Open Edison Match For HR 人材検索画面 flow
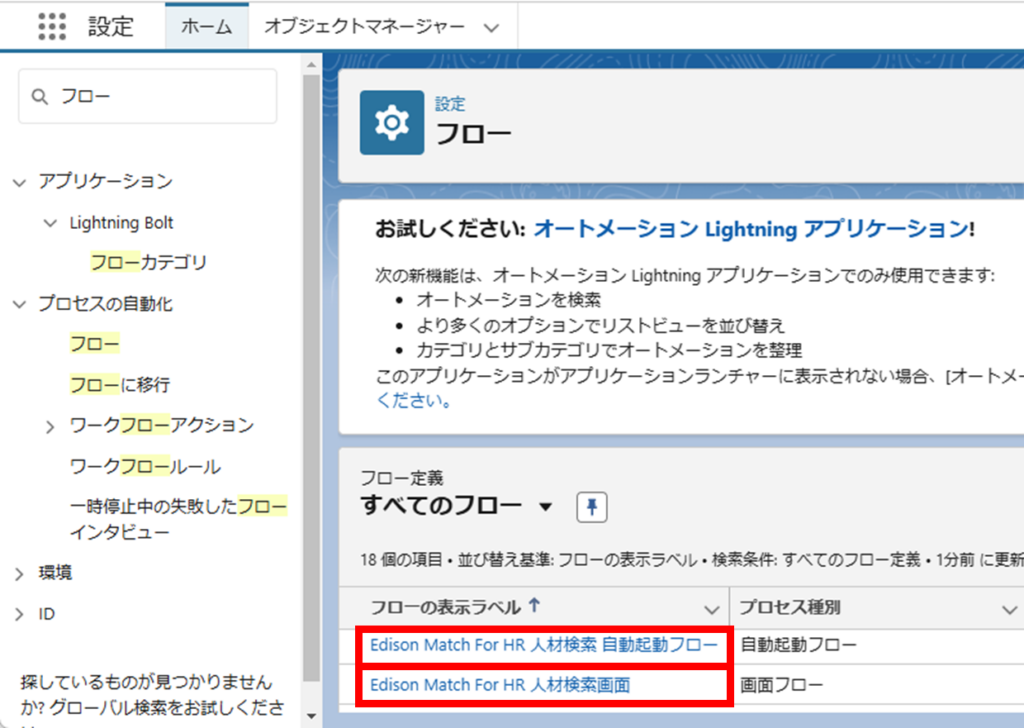The image size is (1024, 728). (x=500, y=685)
